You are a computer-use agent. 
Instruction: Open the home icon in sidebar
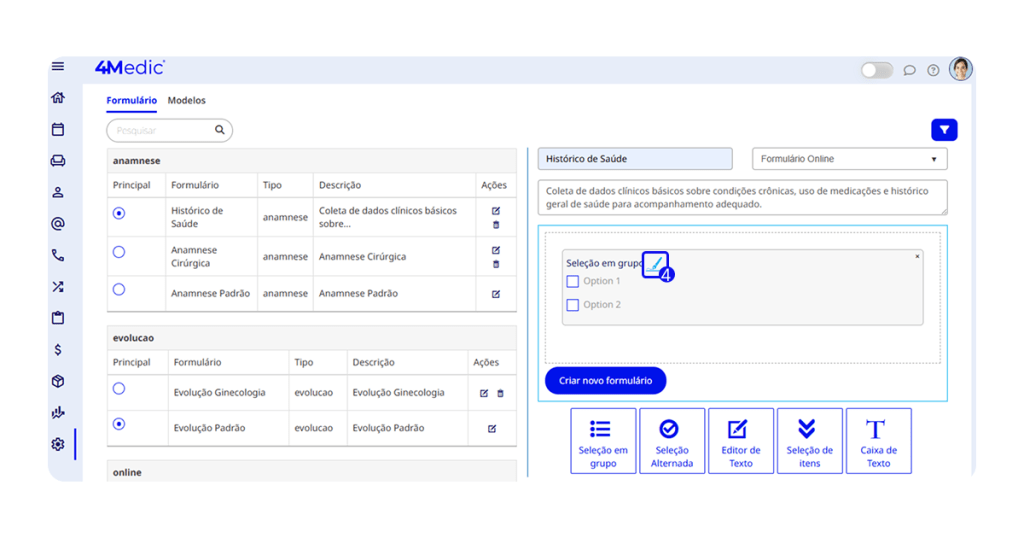tap(58, 98)
